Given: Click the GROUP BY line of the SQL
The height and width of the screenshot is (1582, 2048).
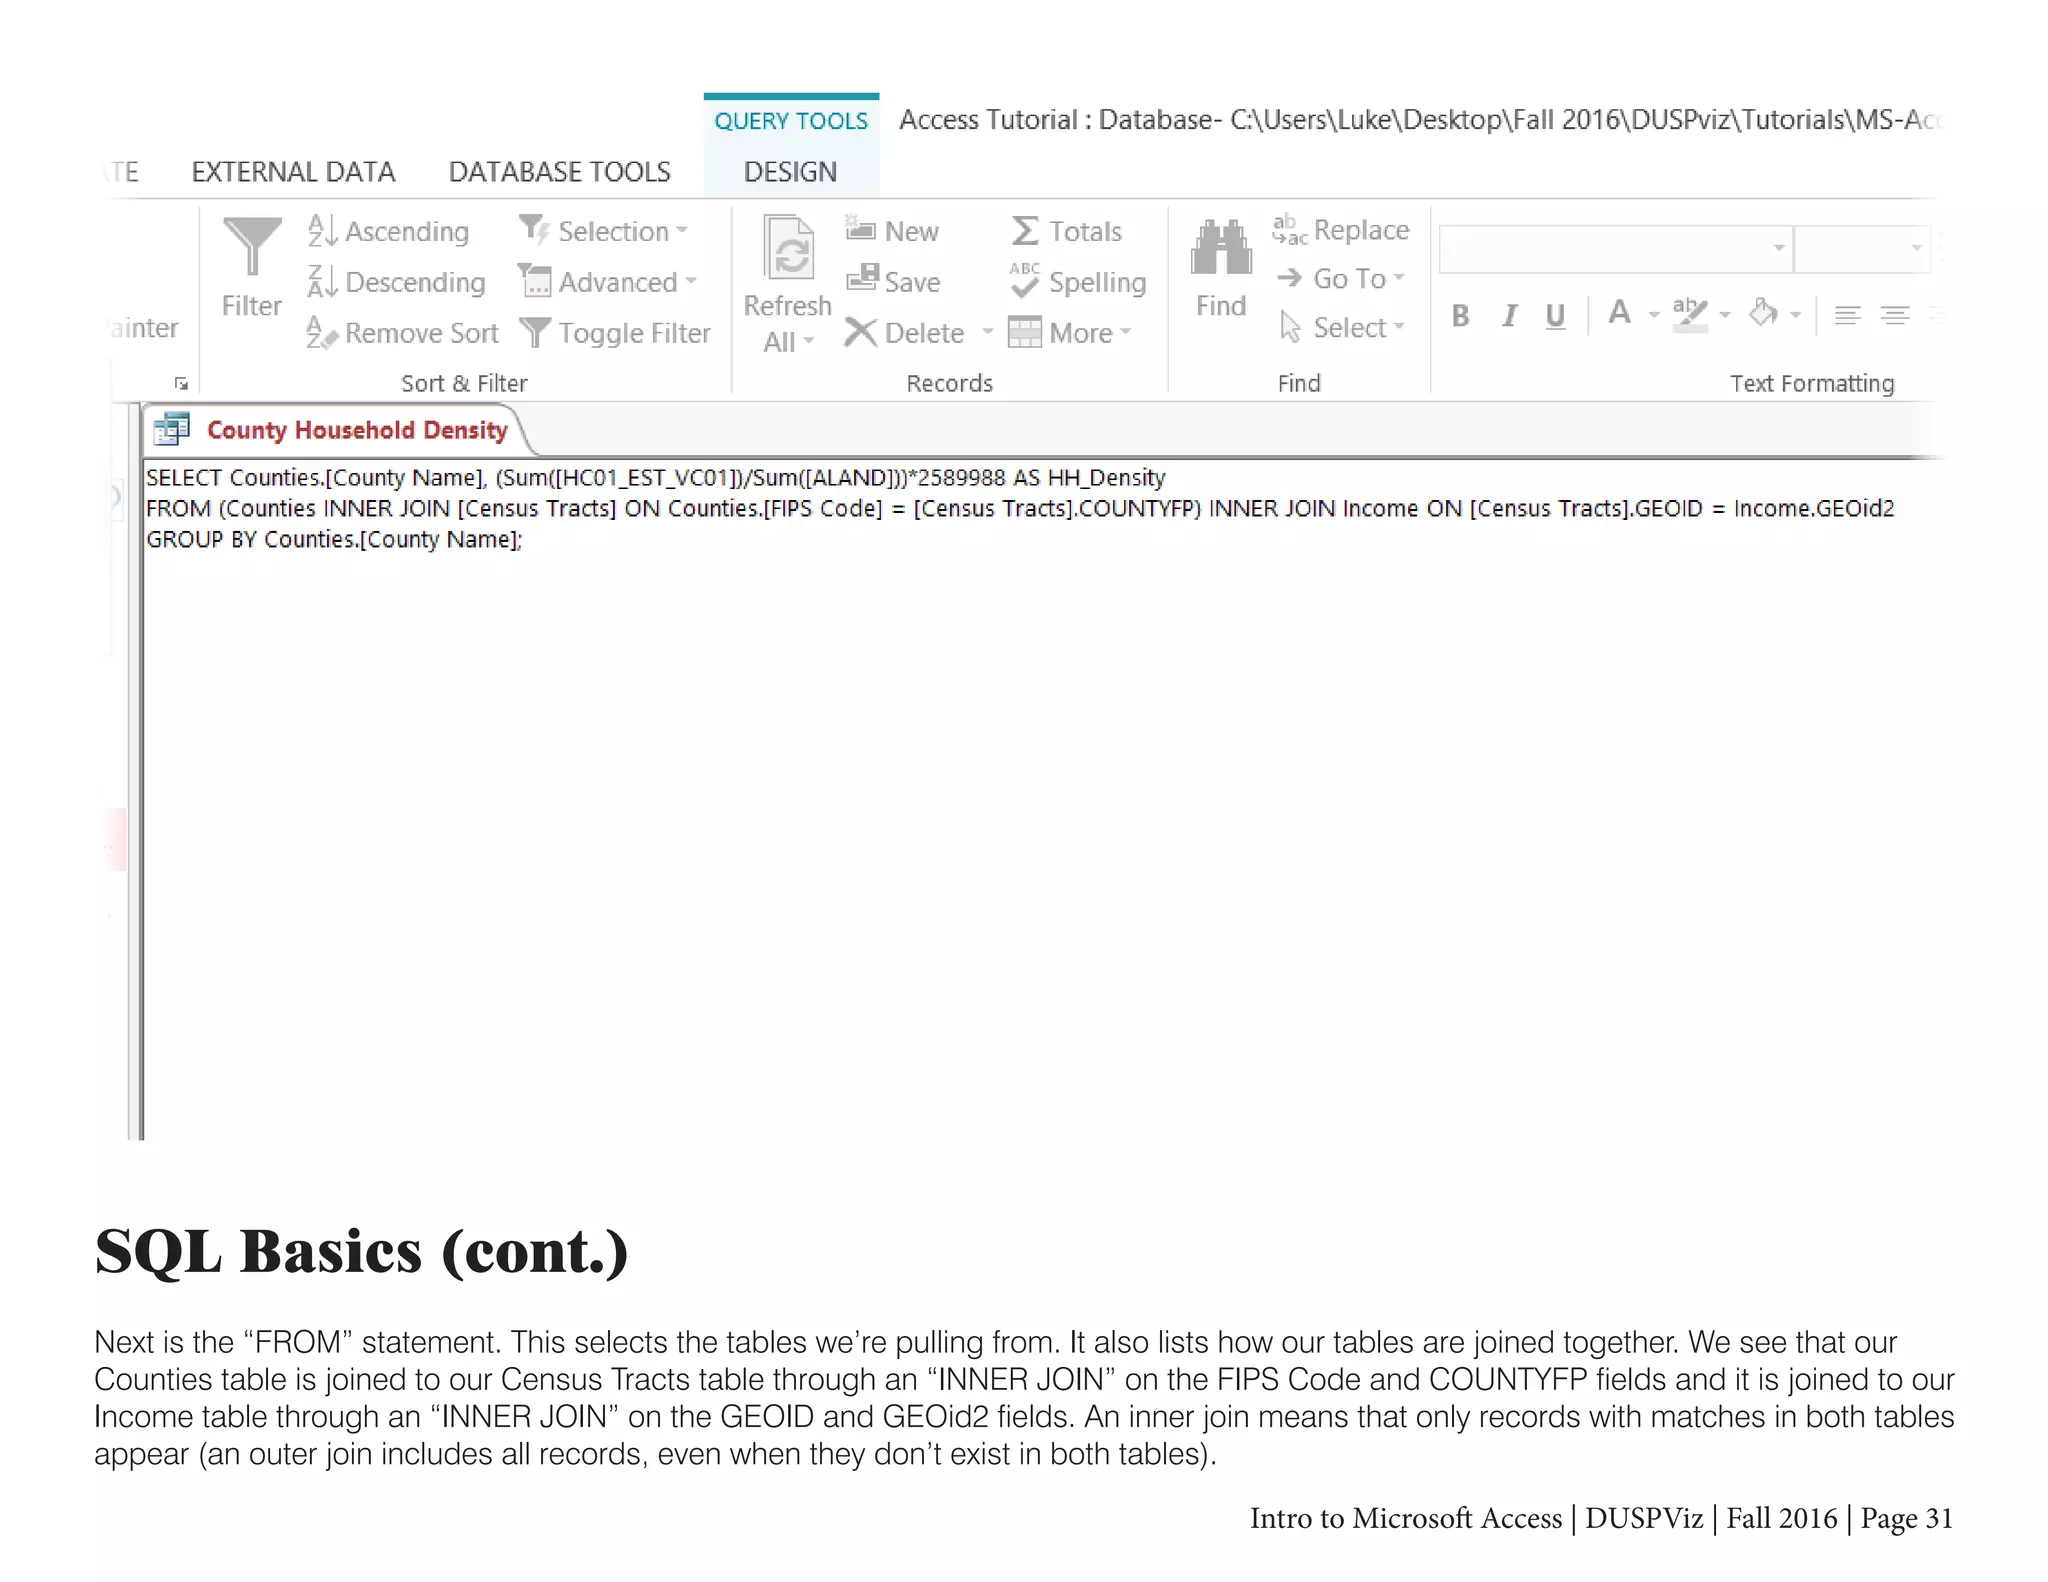Looking at the screenshot, I should pyautogui.click(x=334, y=539).
